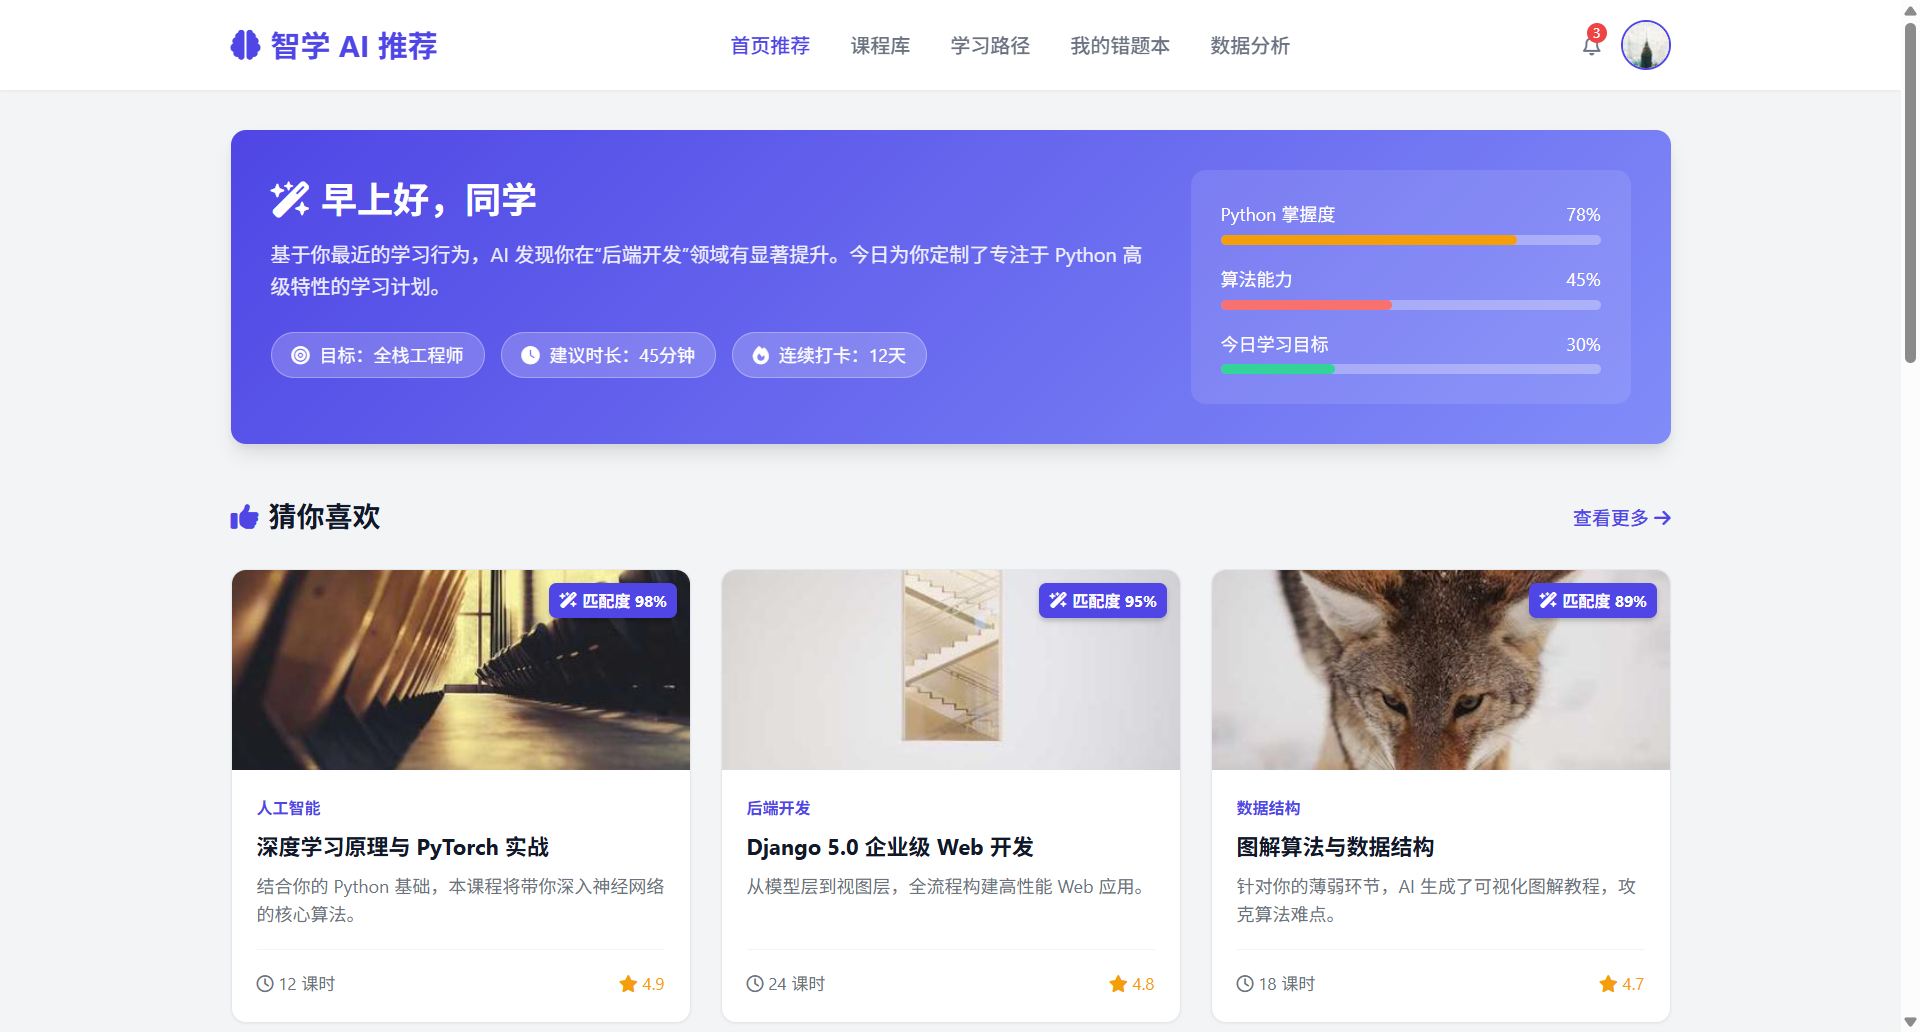Select the 首页推荐 nav tab
The height and width of the screenshot is (1032, 1920).
tap(770, 46)
